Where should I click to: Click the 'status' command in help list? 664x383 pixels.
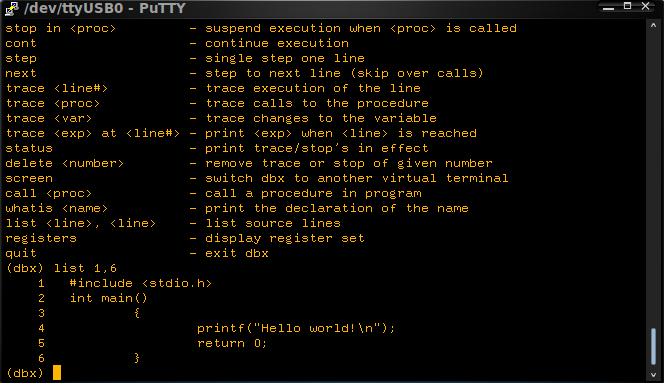click(29, 148)
